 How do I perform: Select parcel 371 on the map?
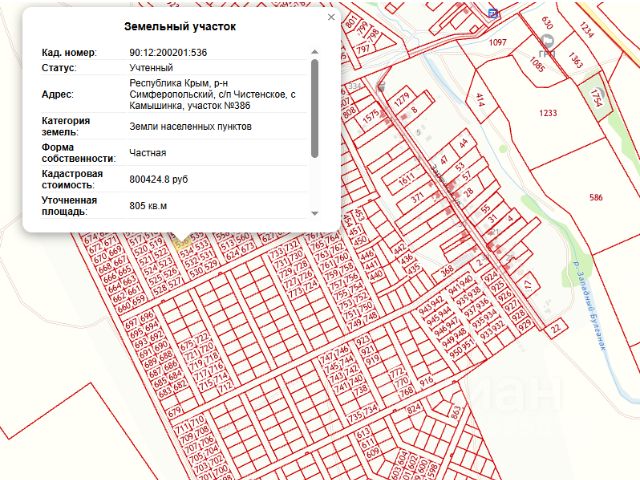coord(418,198)
